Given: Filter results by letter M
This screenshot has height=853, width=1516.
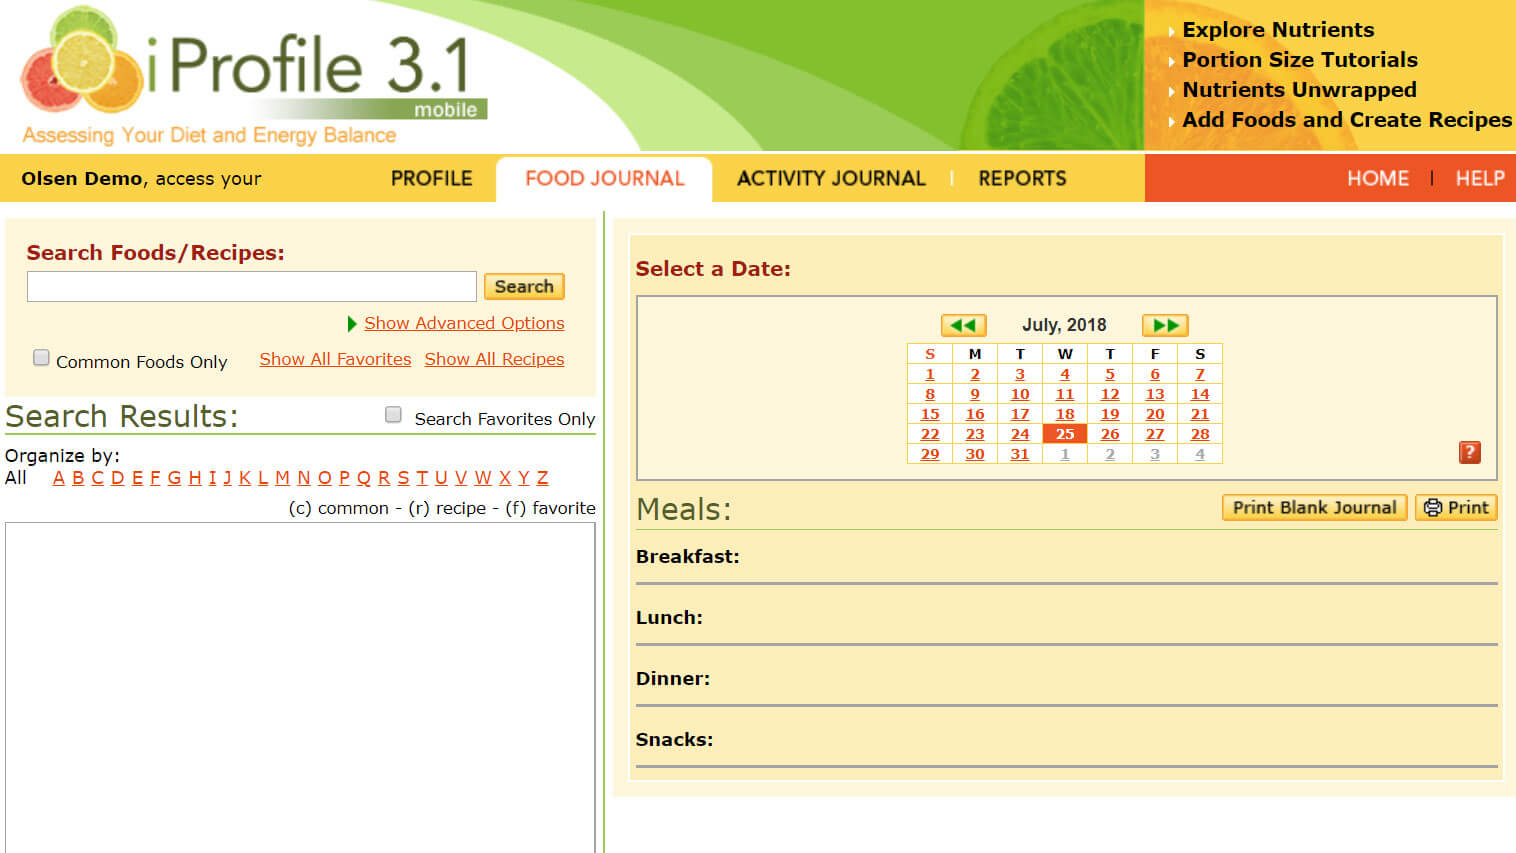Looking at the screenshot, I should tap(282, 478).
